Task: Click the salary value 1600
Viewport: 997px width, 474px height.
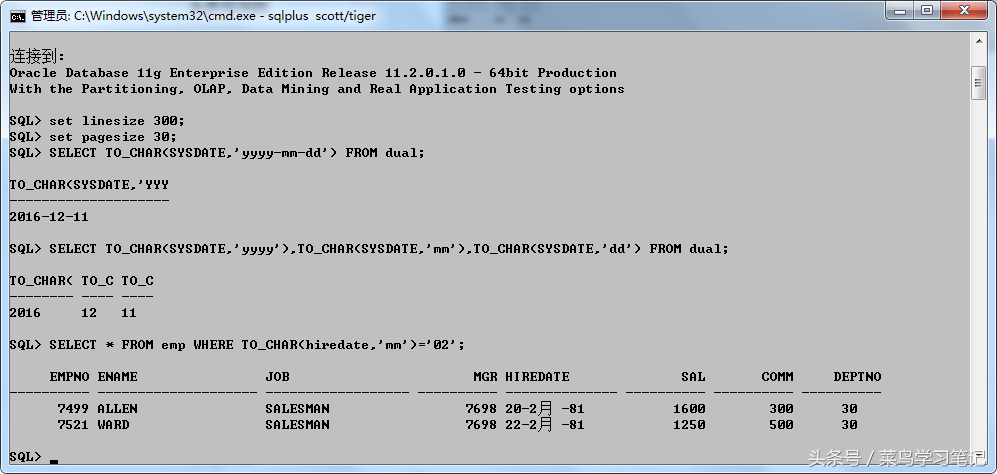Action: (689, 408)
